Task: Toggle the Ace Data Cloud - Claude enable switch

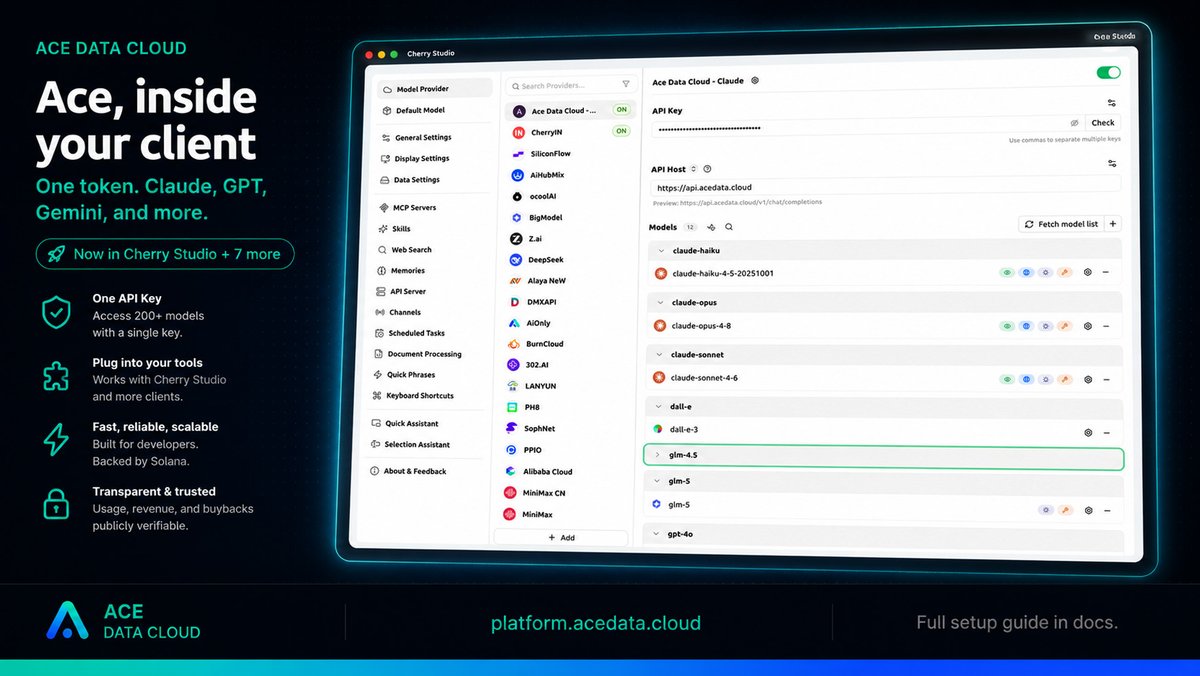Action: (x=1108, y=73)
